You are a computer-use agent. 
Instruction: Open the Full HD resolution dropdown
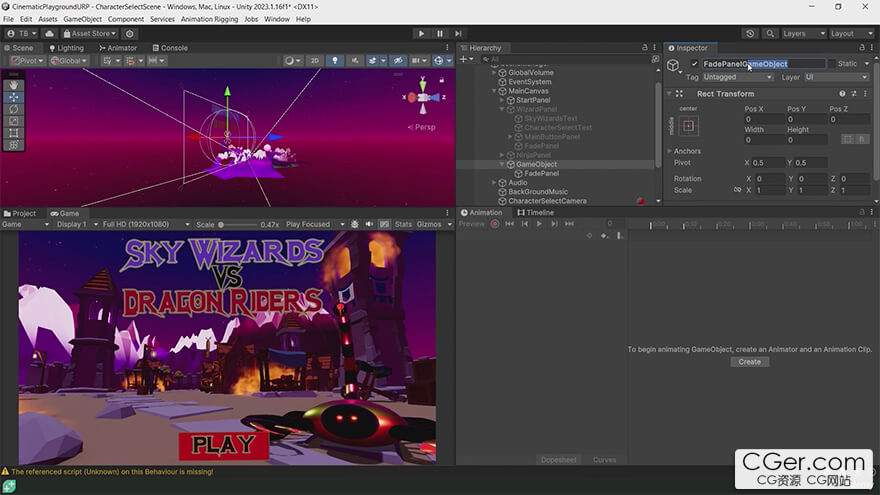coord(146,224)
